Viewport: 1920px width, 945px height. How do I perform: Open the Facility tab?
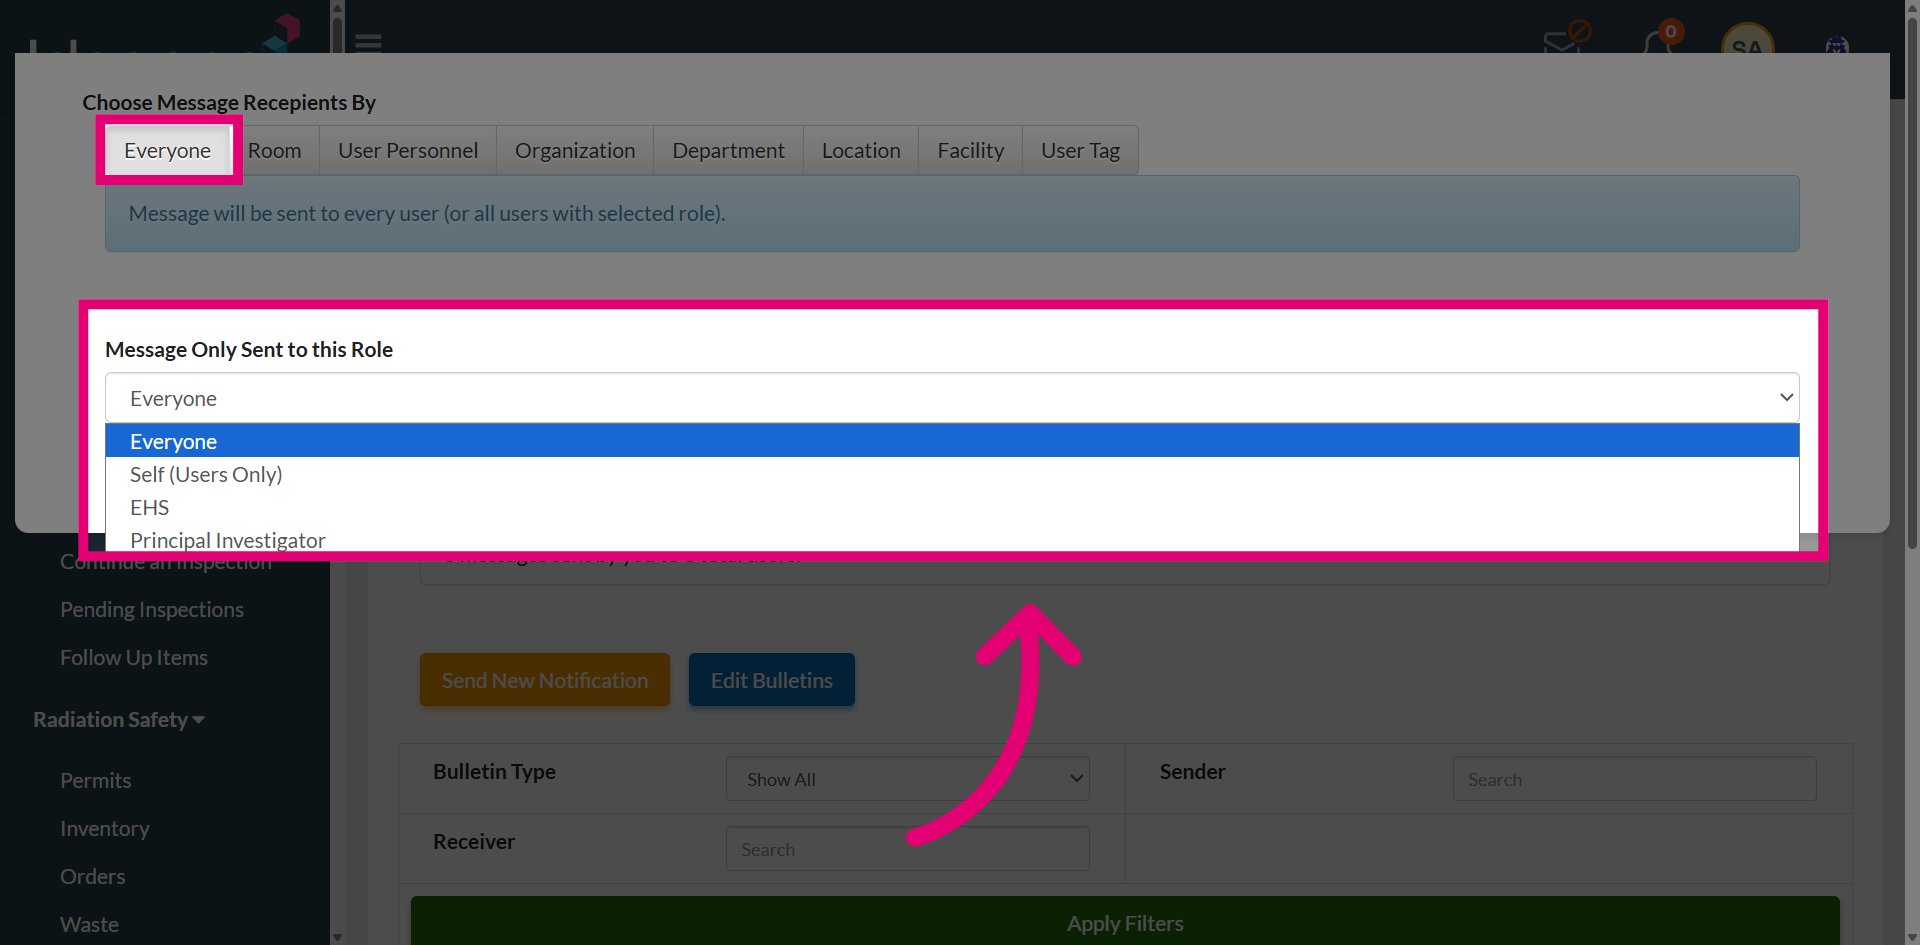click(x=970, y=150)
